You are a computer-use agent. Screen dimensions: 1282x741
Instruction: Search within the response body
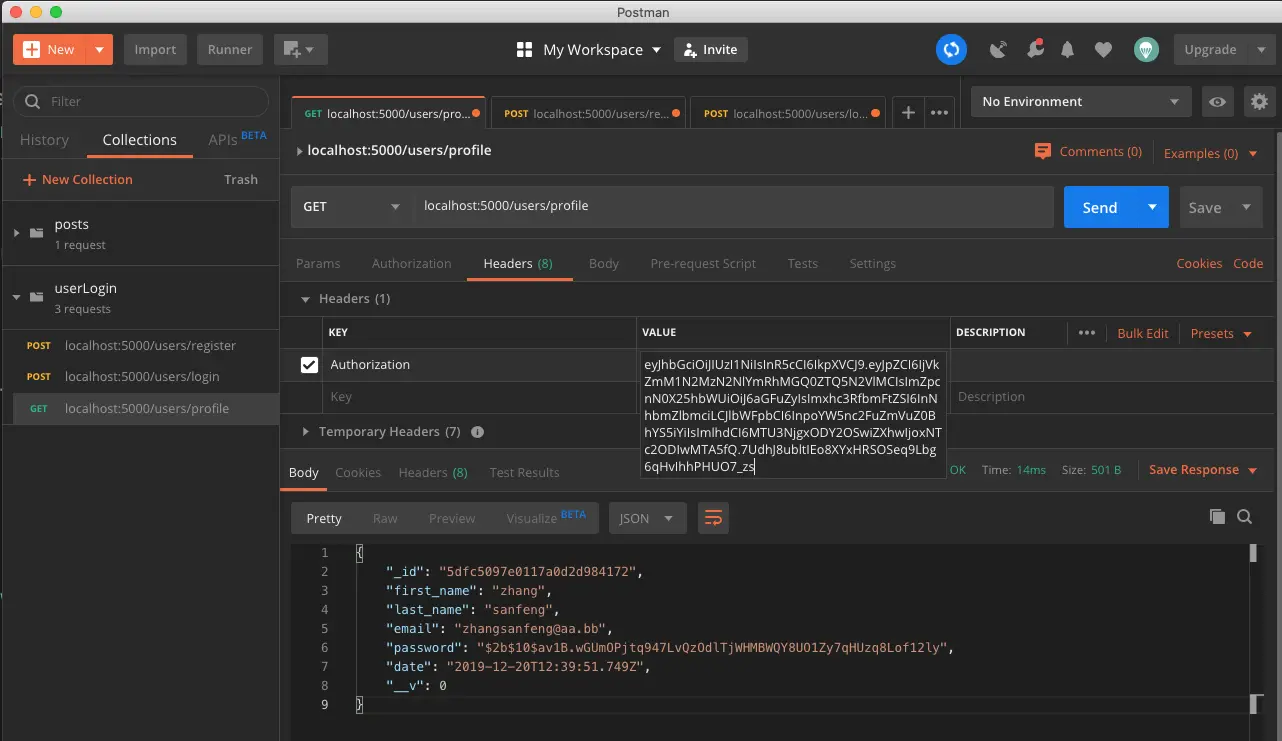pyautogui.click(x=1245, y=517)
